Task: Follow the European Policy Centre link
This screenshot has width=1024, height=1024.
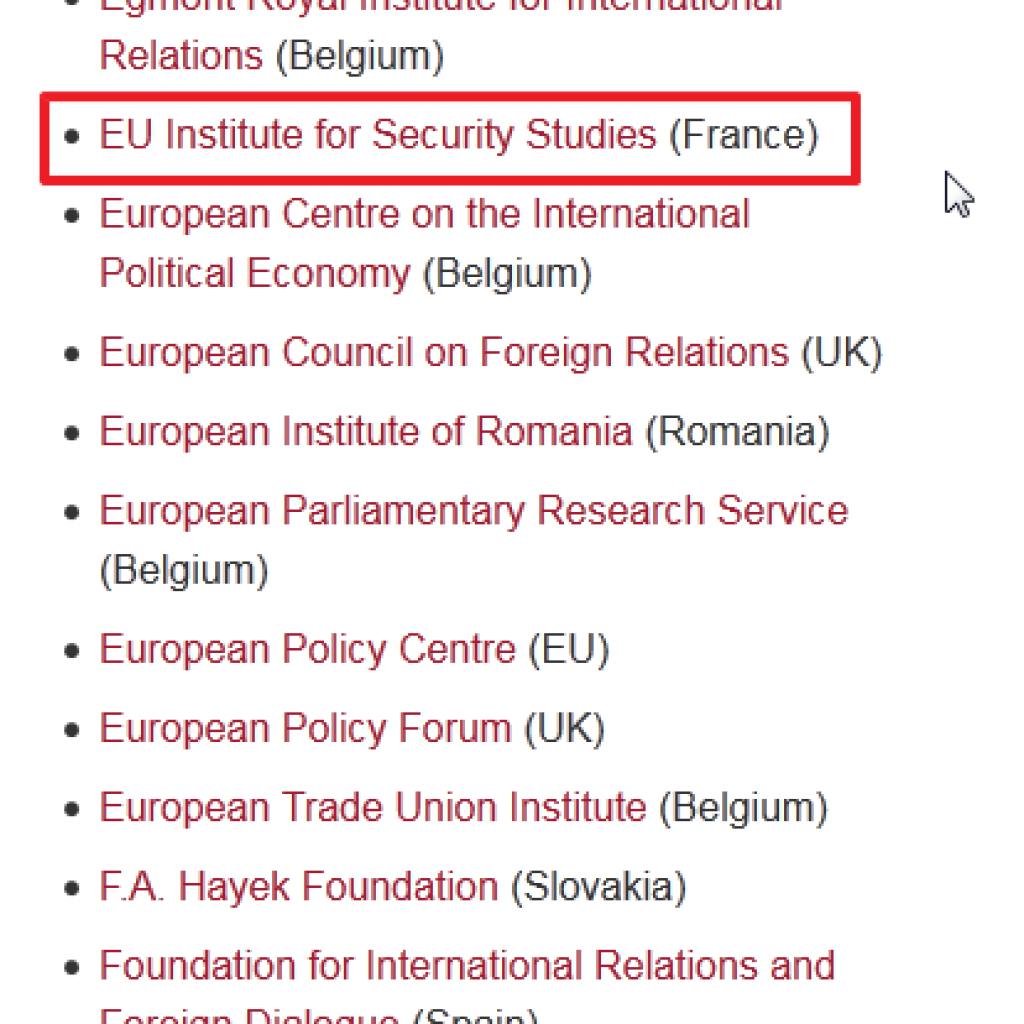Action: tap(308, 649)
